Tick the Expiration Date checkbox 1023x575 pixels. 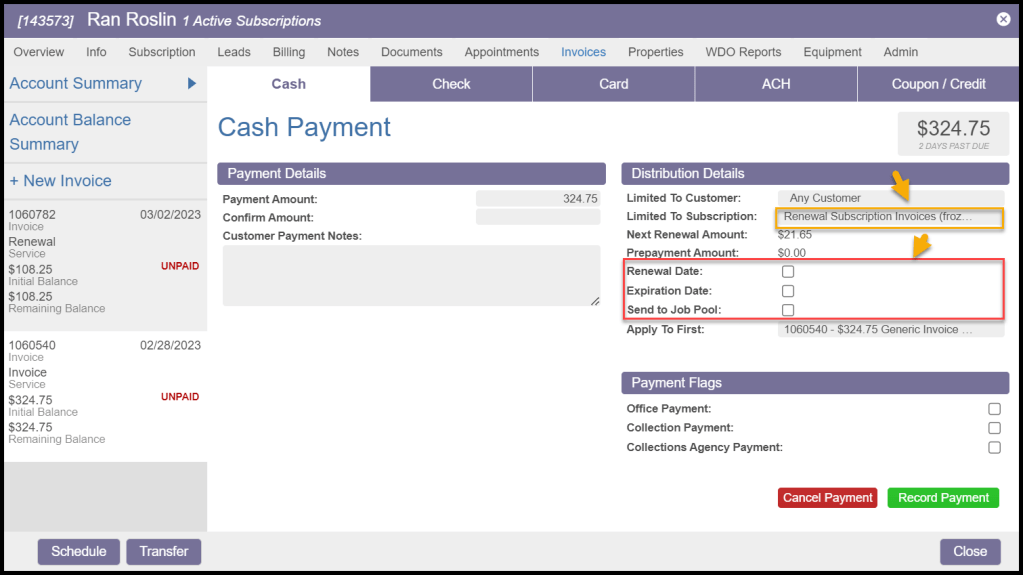point(788,291)
